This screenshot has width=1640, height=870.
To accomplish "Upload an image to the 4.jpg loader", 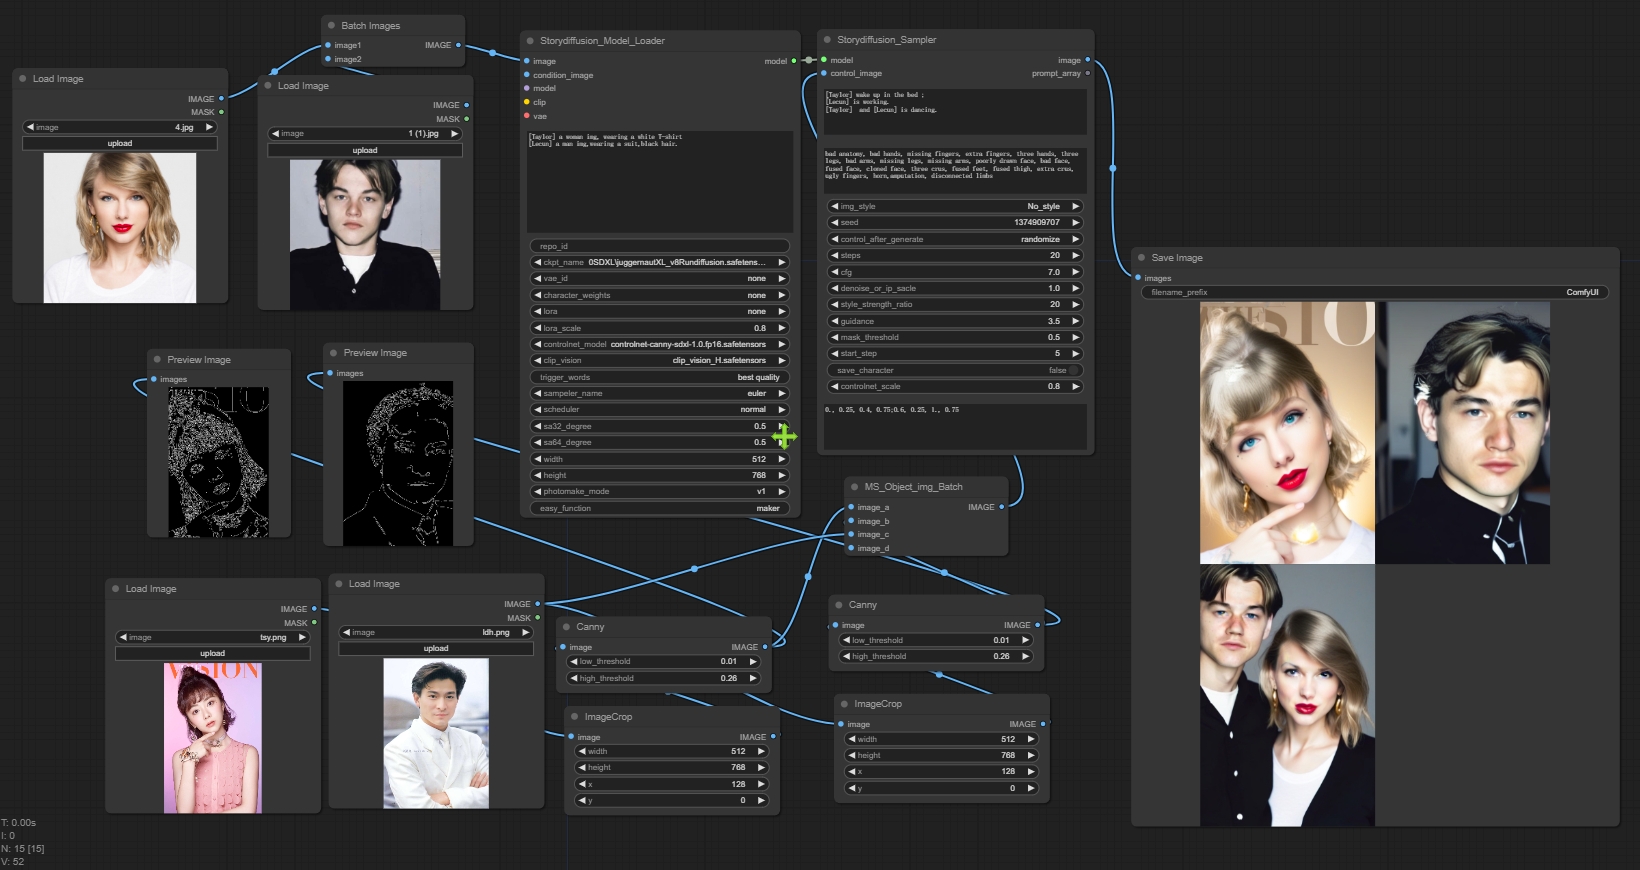I will (x=120, y=143).
